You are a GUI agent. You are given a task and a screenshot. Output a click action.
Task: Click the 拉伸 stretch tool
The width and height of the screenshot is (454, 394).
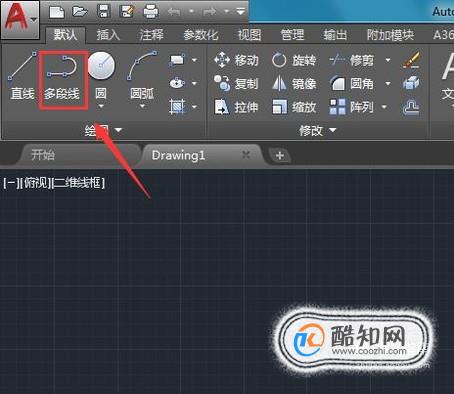236,107
